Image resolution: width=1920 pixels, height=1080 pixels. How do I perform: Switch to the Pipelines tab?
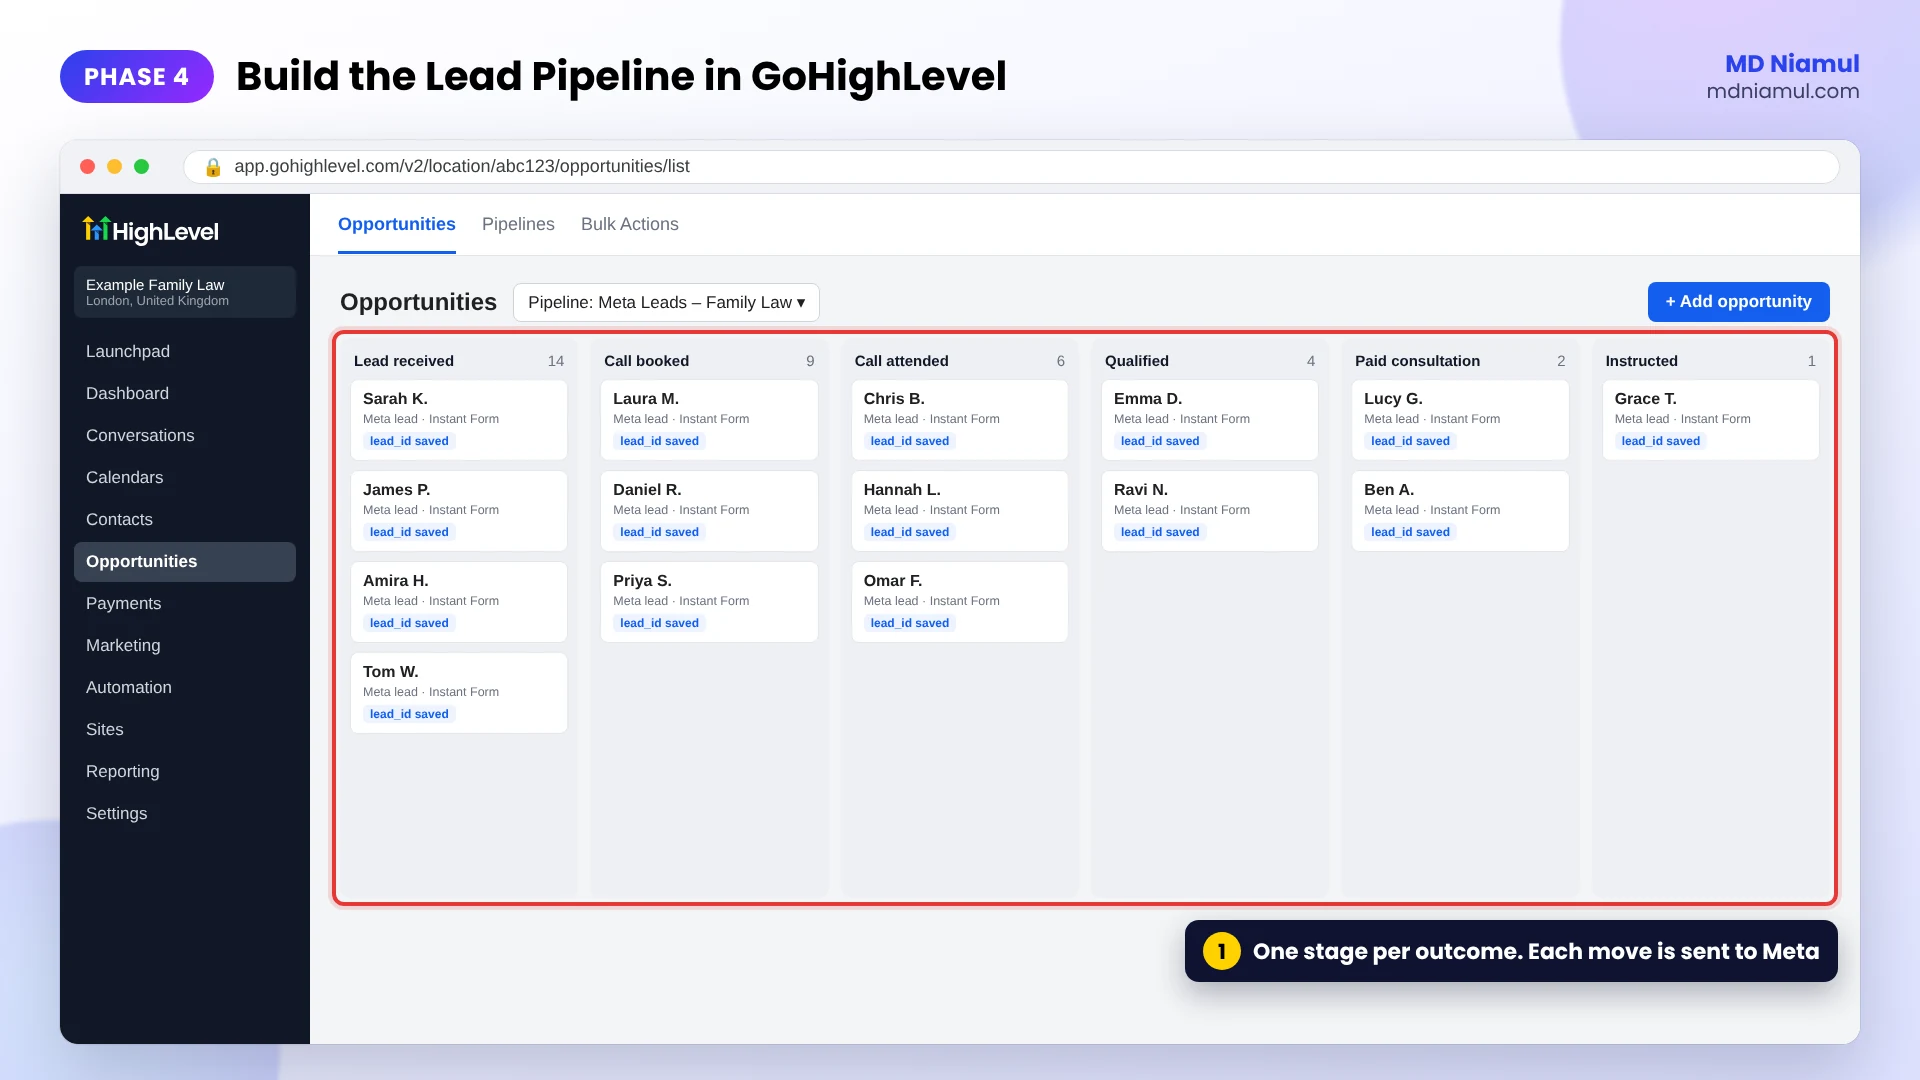518,224
